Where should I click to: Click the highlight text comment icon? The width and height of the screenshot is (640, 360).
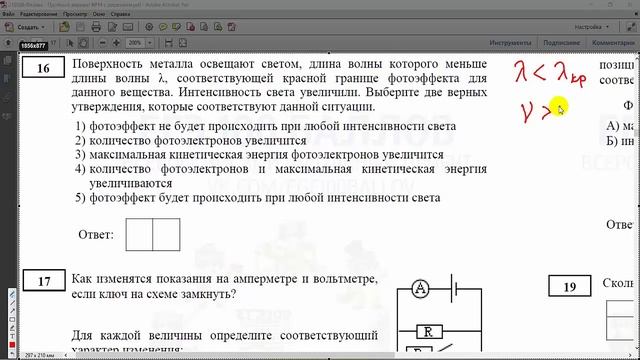point(176,27)
